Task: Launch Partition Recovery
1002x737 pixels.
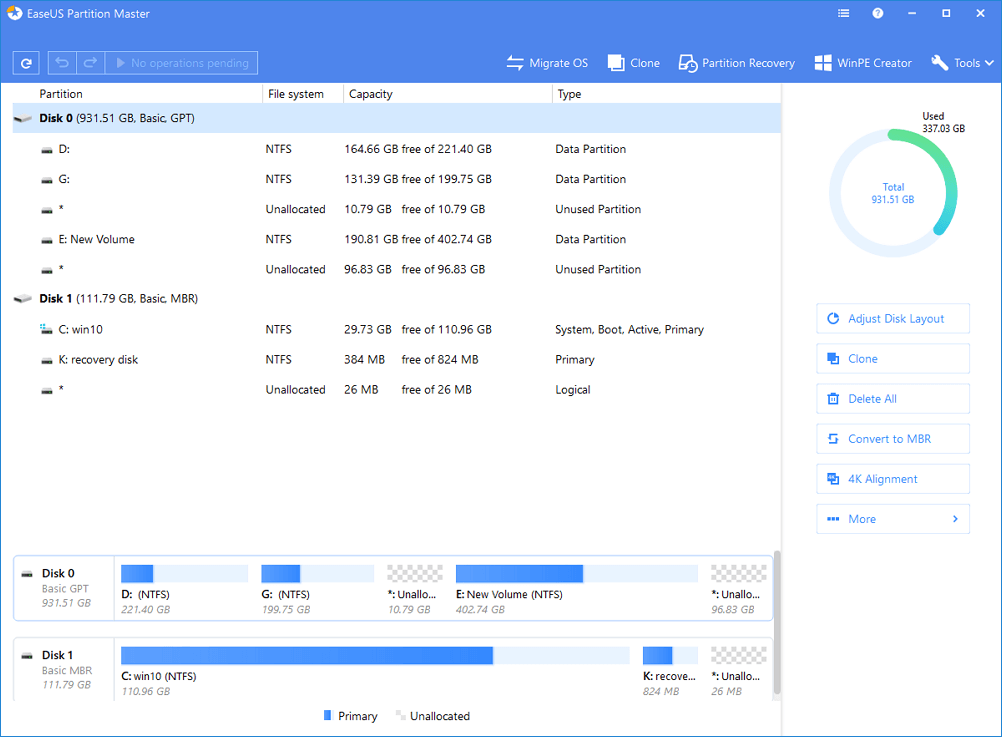Action: pyautogui.click(x=737, y=63)
